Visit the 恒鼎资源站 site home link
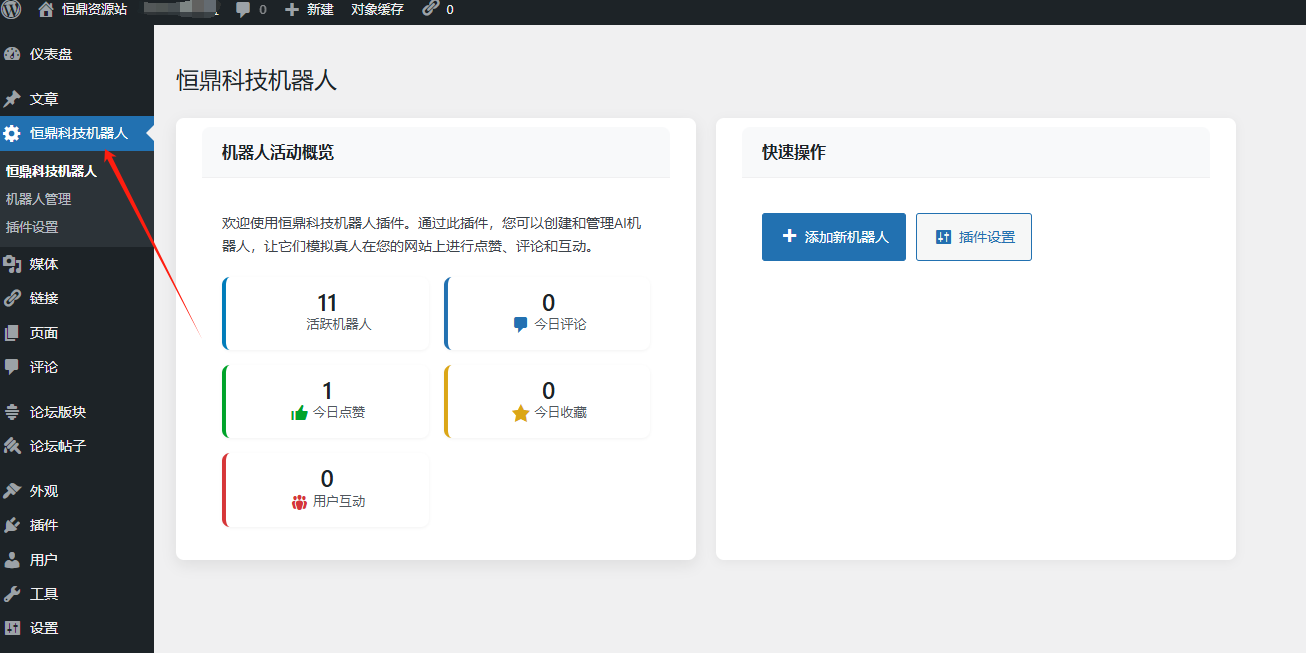 83,9
